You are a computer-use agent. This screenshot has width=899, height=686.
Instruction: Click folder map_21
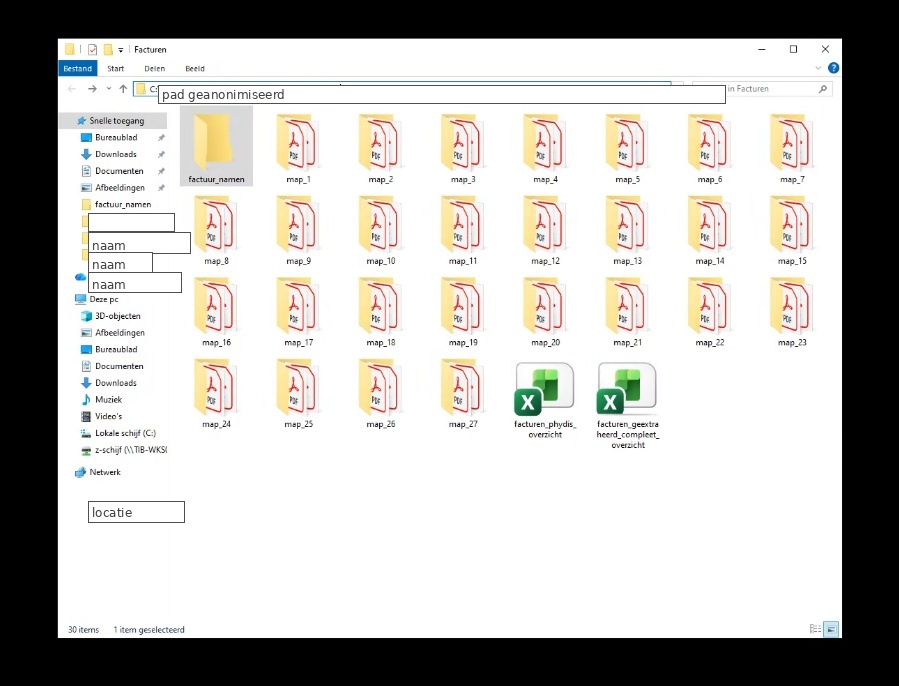pos(627,311)
